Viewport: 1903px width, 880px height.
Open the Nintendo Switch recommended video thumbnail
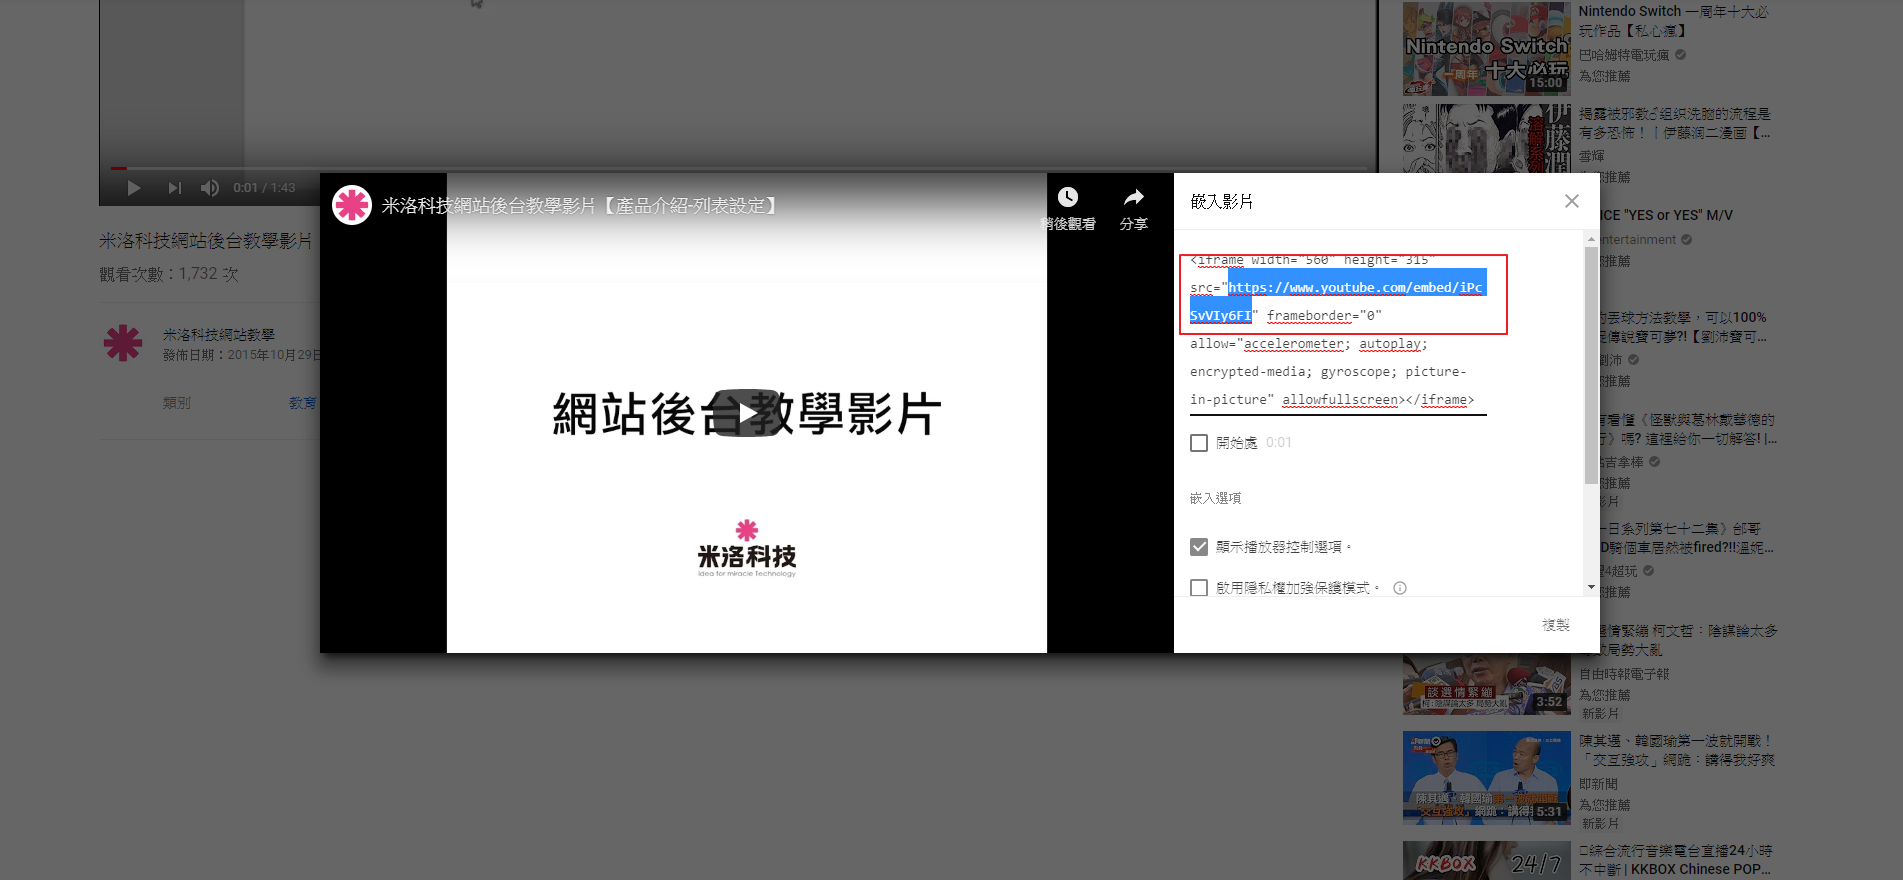tap(1486, 48)
